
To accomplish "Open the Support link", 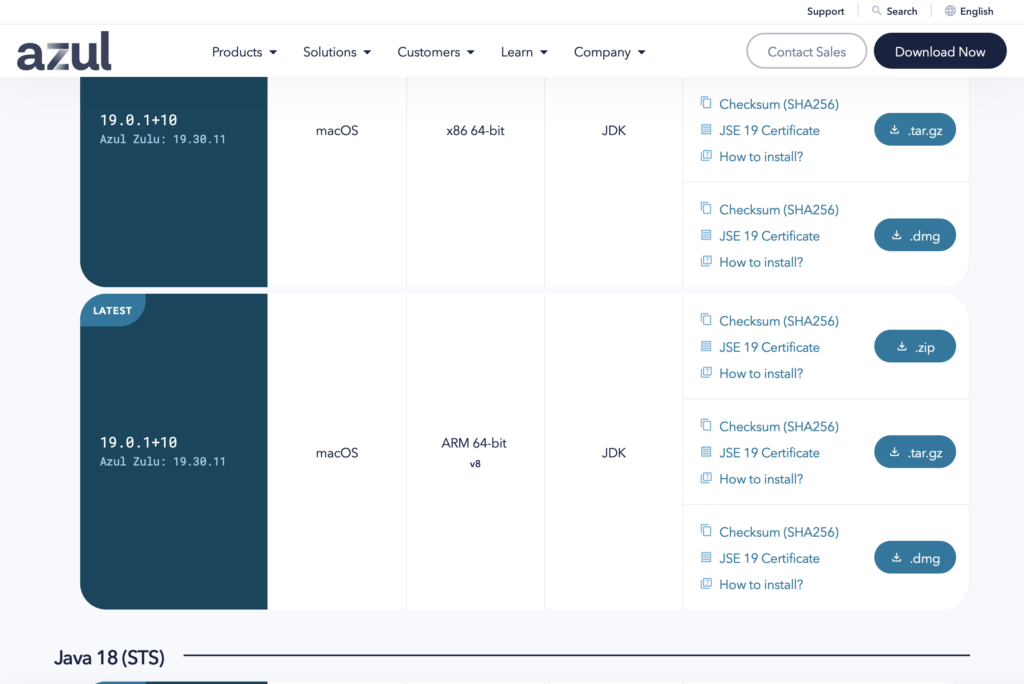I will coord(825,11).
